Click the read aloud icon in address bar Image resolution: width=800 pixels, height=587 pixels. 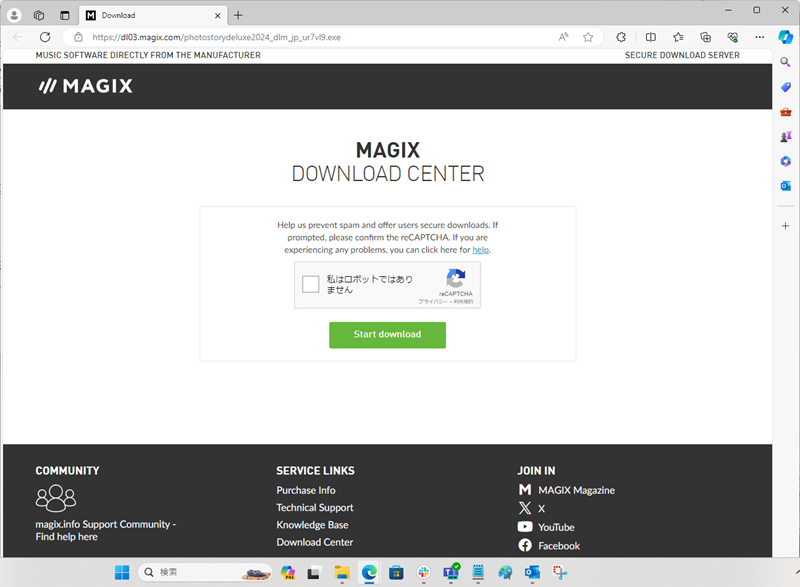pyautogui.click(x=563, y=37)
